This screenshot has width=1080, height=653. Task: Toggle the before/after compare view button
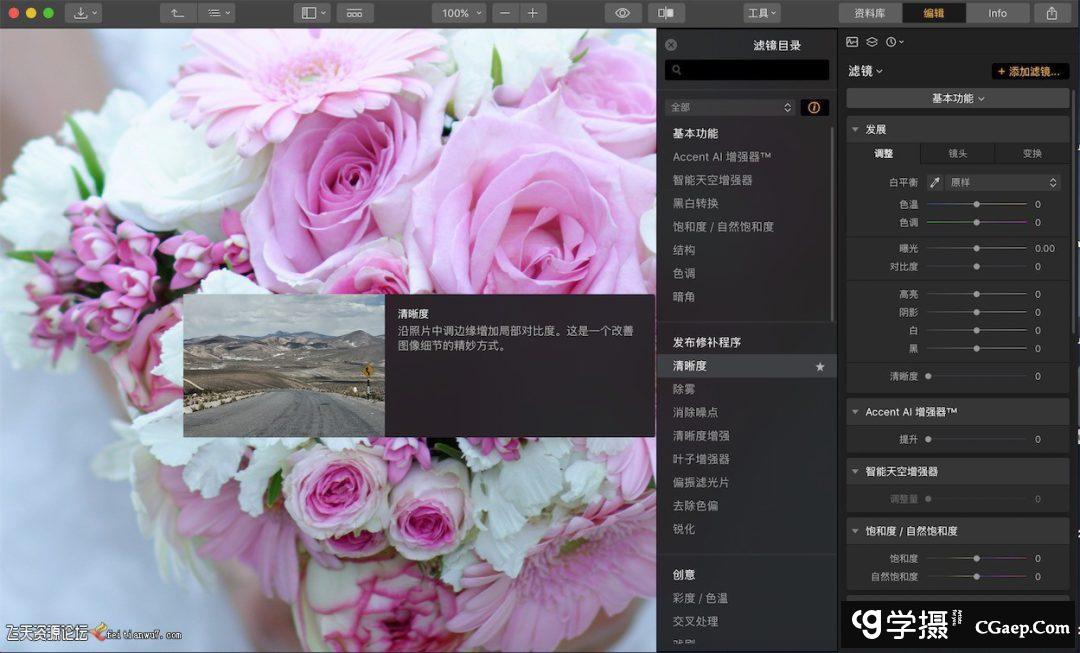[665, 13]
